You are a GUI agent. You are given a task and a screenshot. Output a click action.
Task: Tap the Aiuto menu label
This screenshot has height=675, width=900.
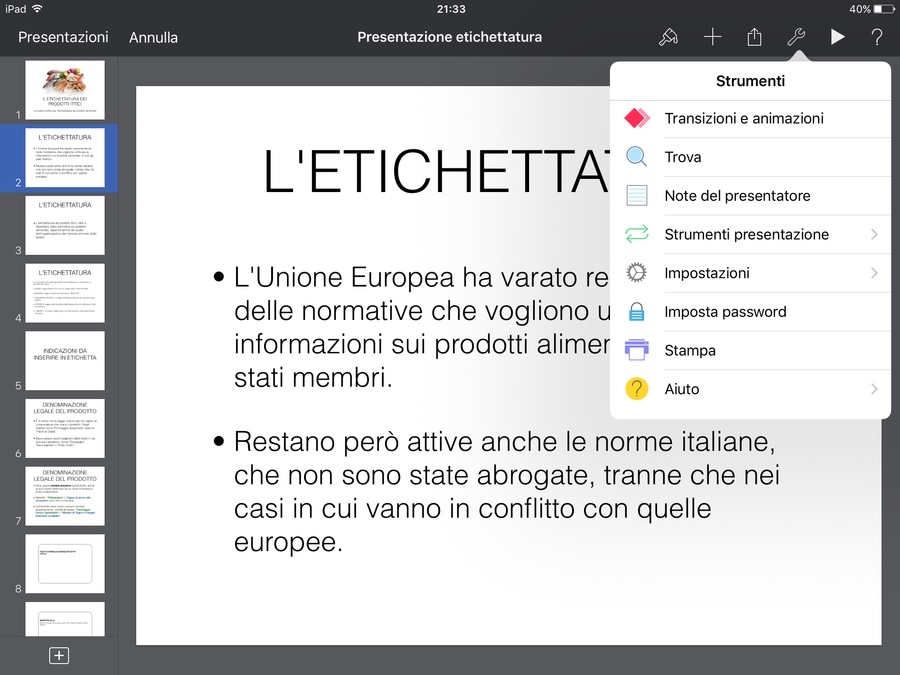tap(682, 389)
